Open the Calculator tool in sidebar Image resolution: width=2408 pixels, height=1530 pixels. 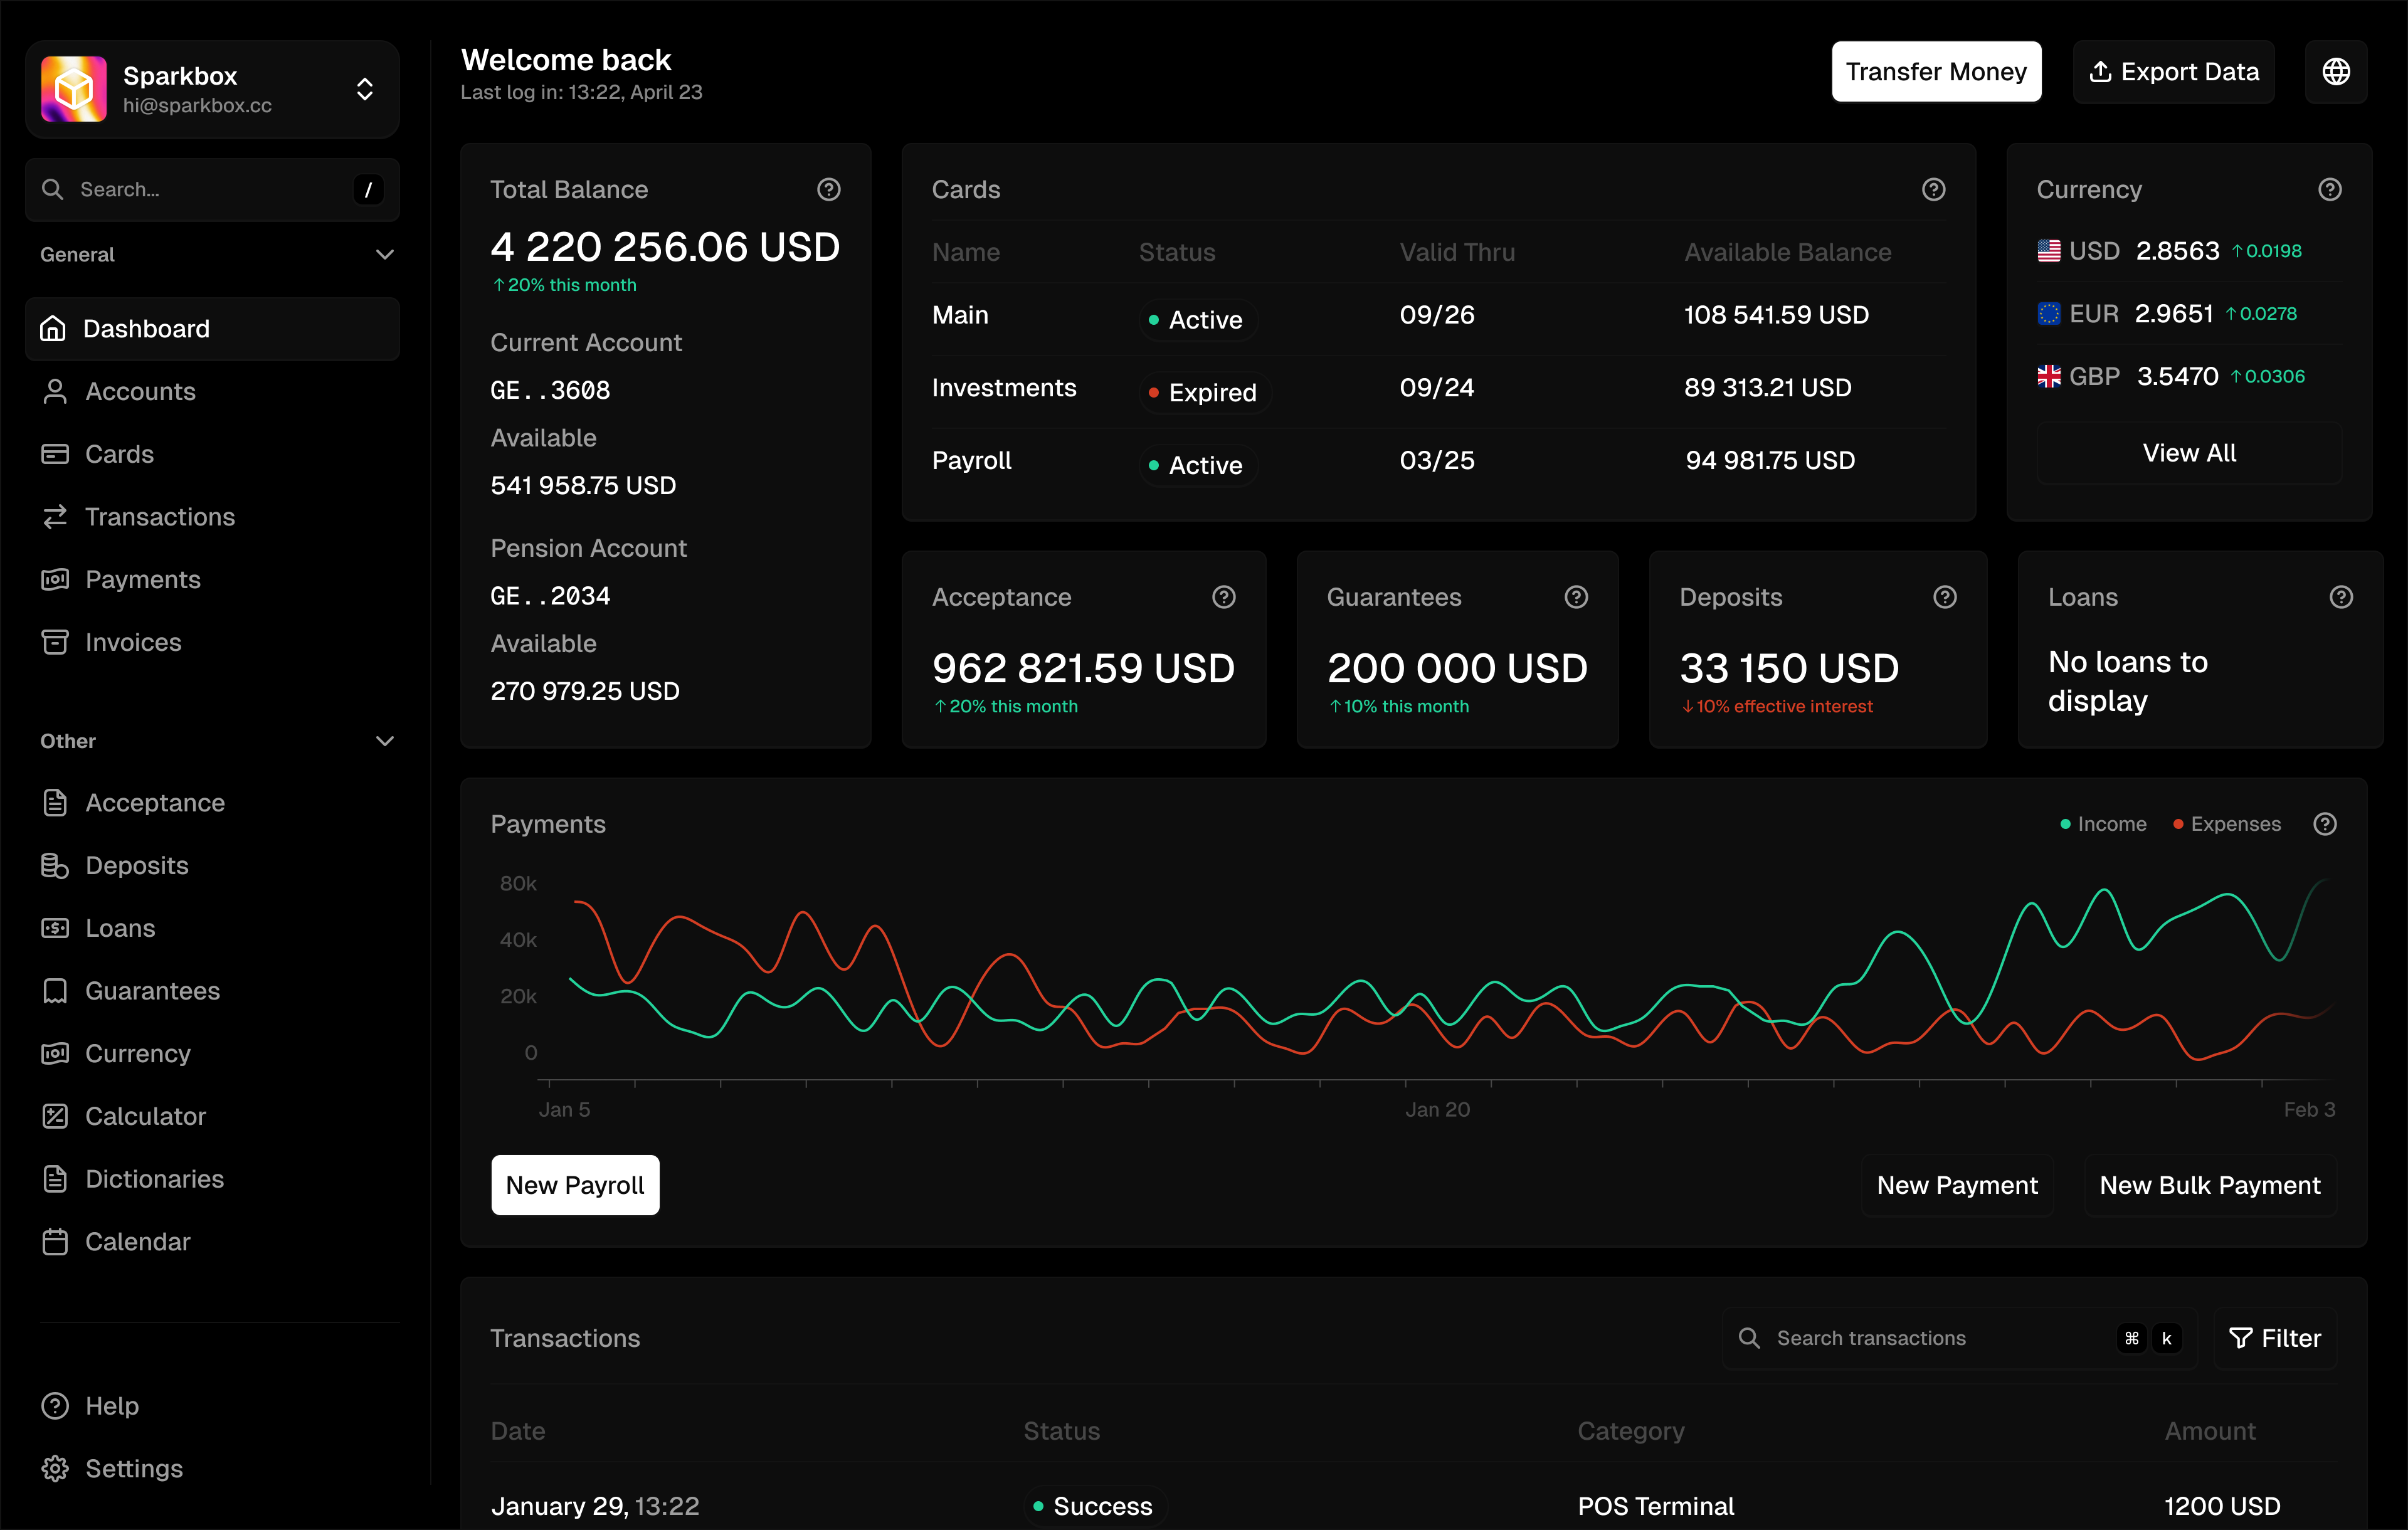coord(145,1116)
